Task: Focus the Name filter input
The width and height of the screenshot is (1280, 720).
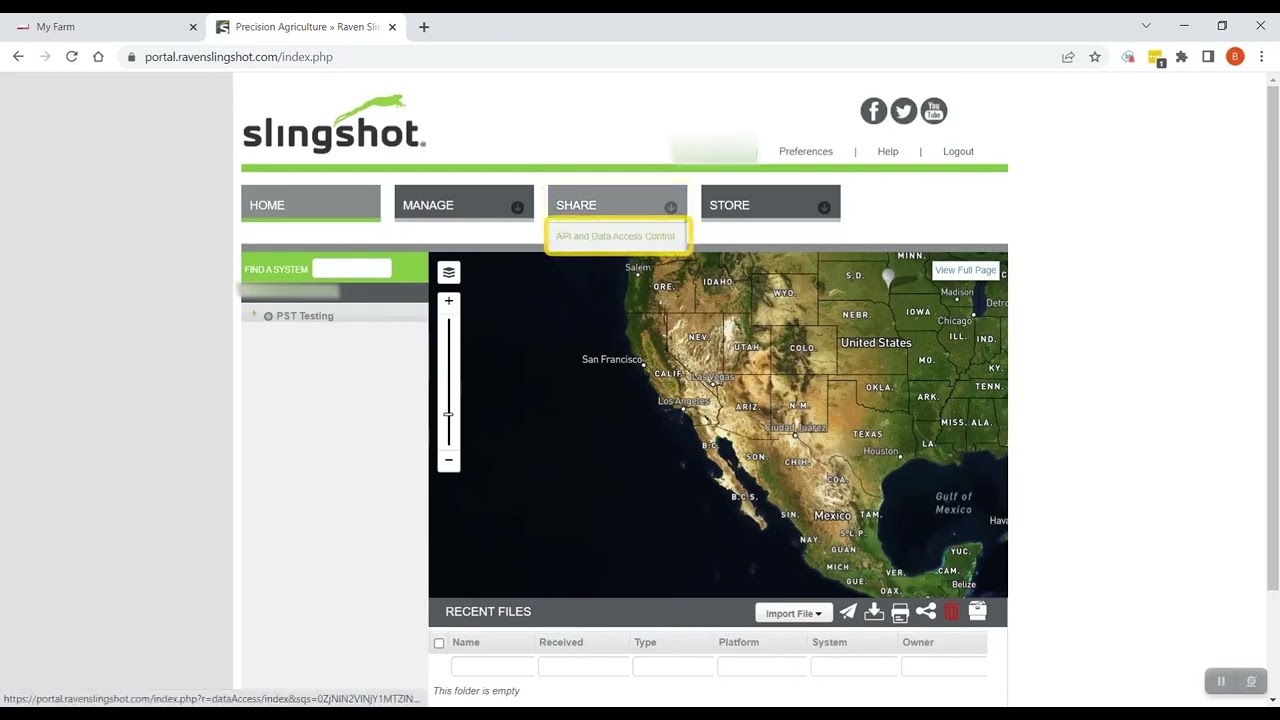Action: [493, 666]
